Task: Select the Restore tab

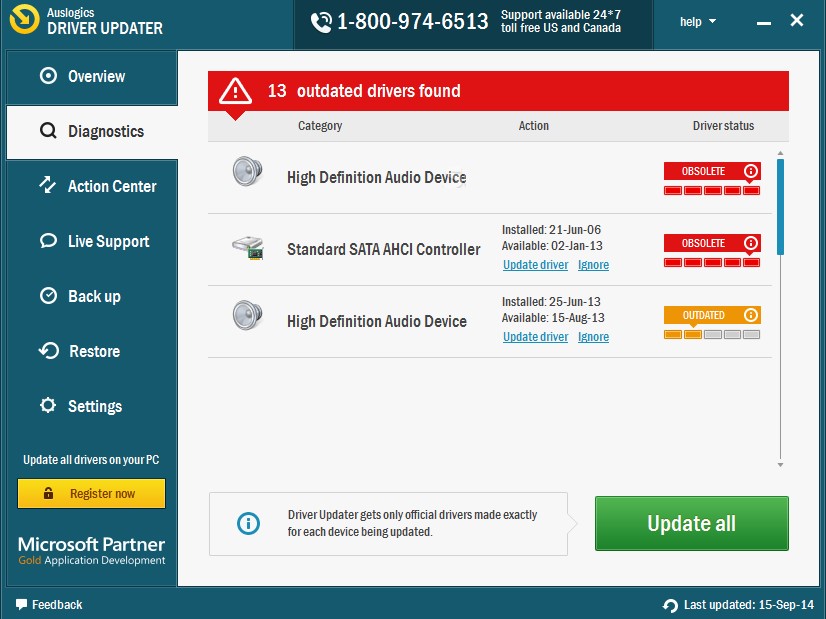Action: [x=92, y=351]
